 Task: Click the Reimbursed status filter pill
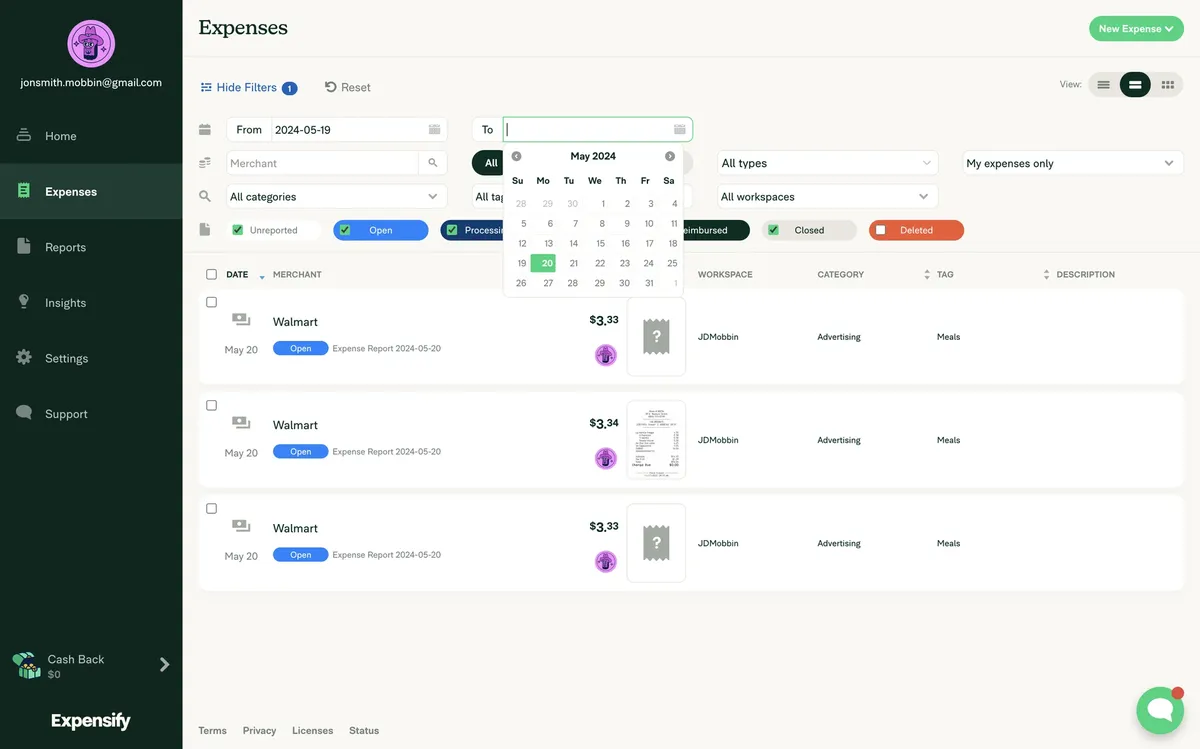(x=714, y=230)
